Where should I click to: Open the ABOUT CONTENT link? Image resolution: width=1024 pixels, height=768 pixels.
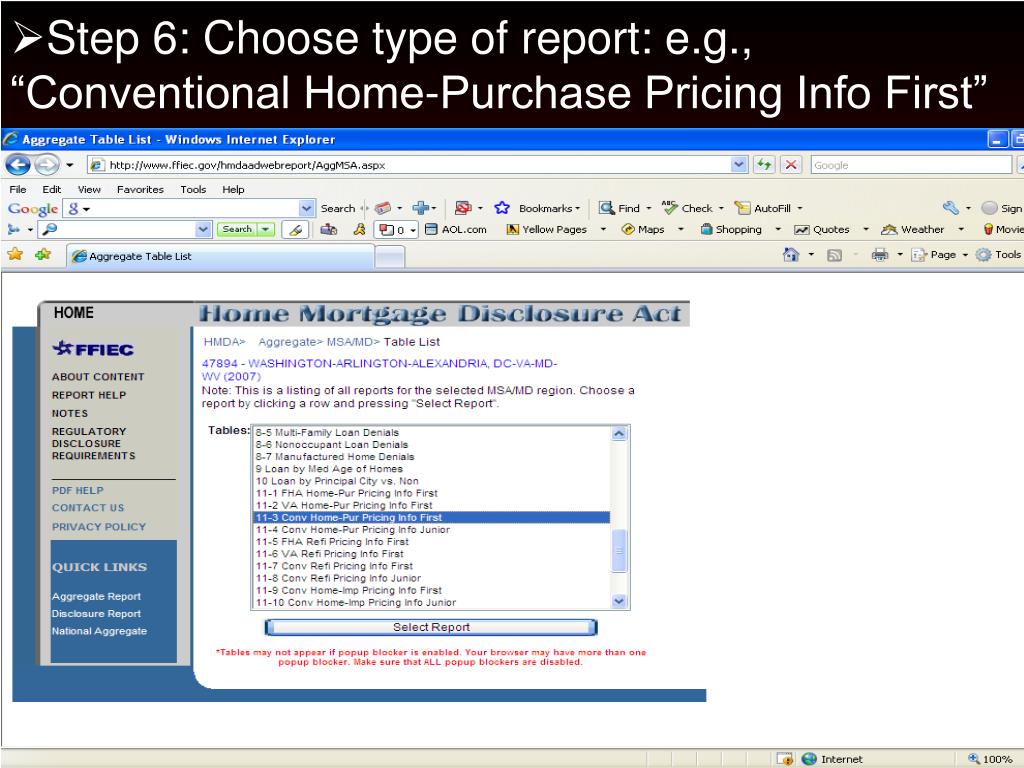click(x=98, y=377)
